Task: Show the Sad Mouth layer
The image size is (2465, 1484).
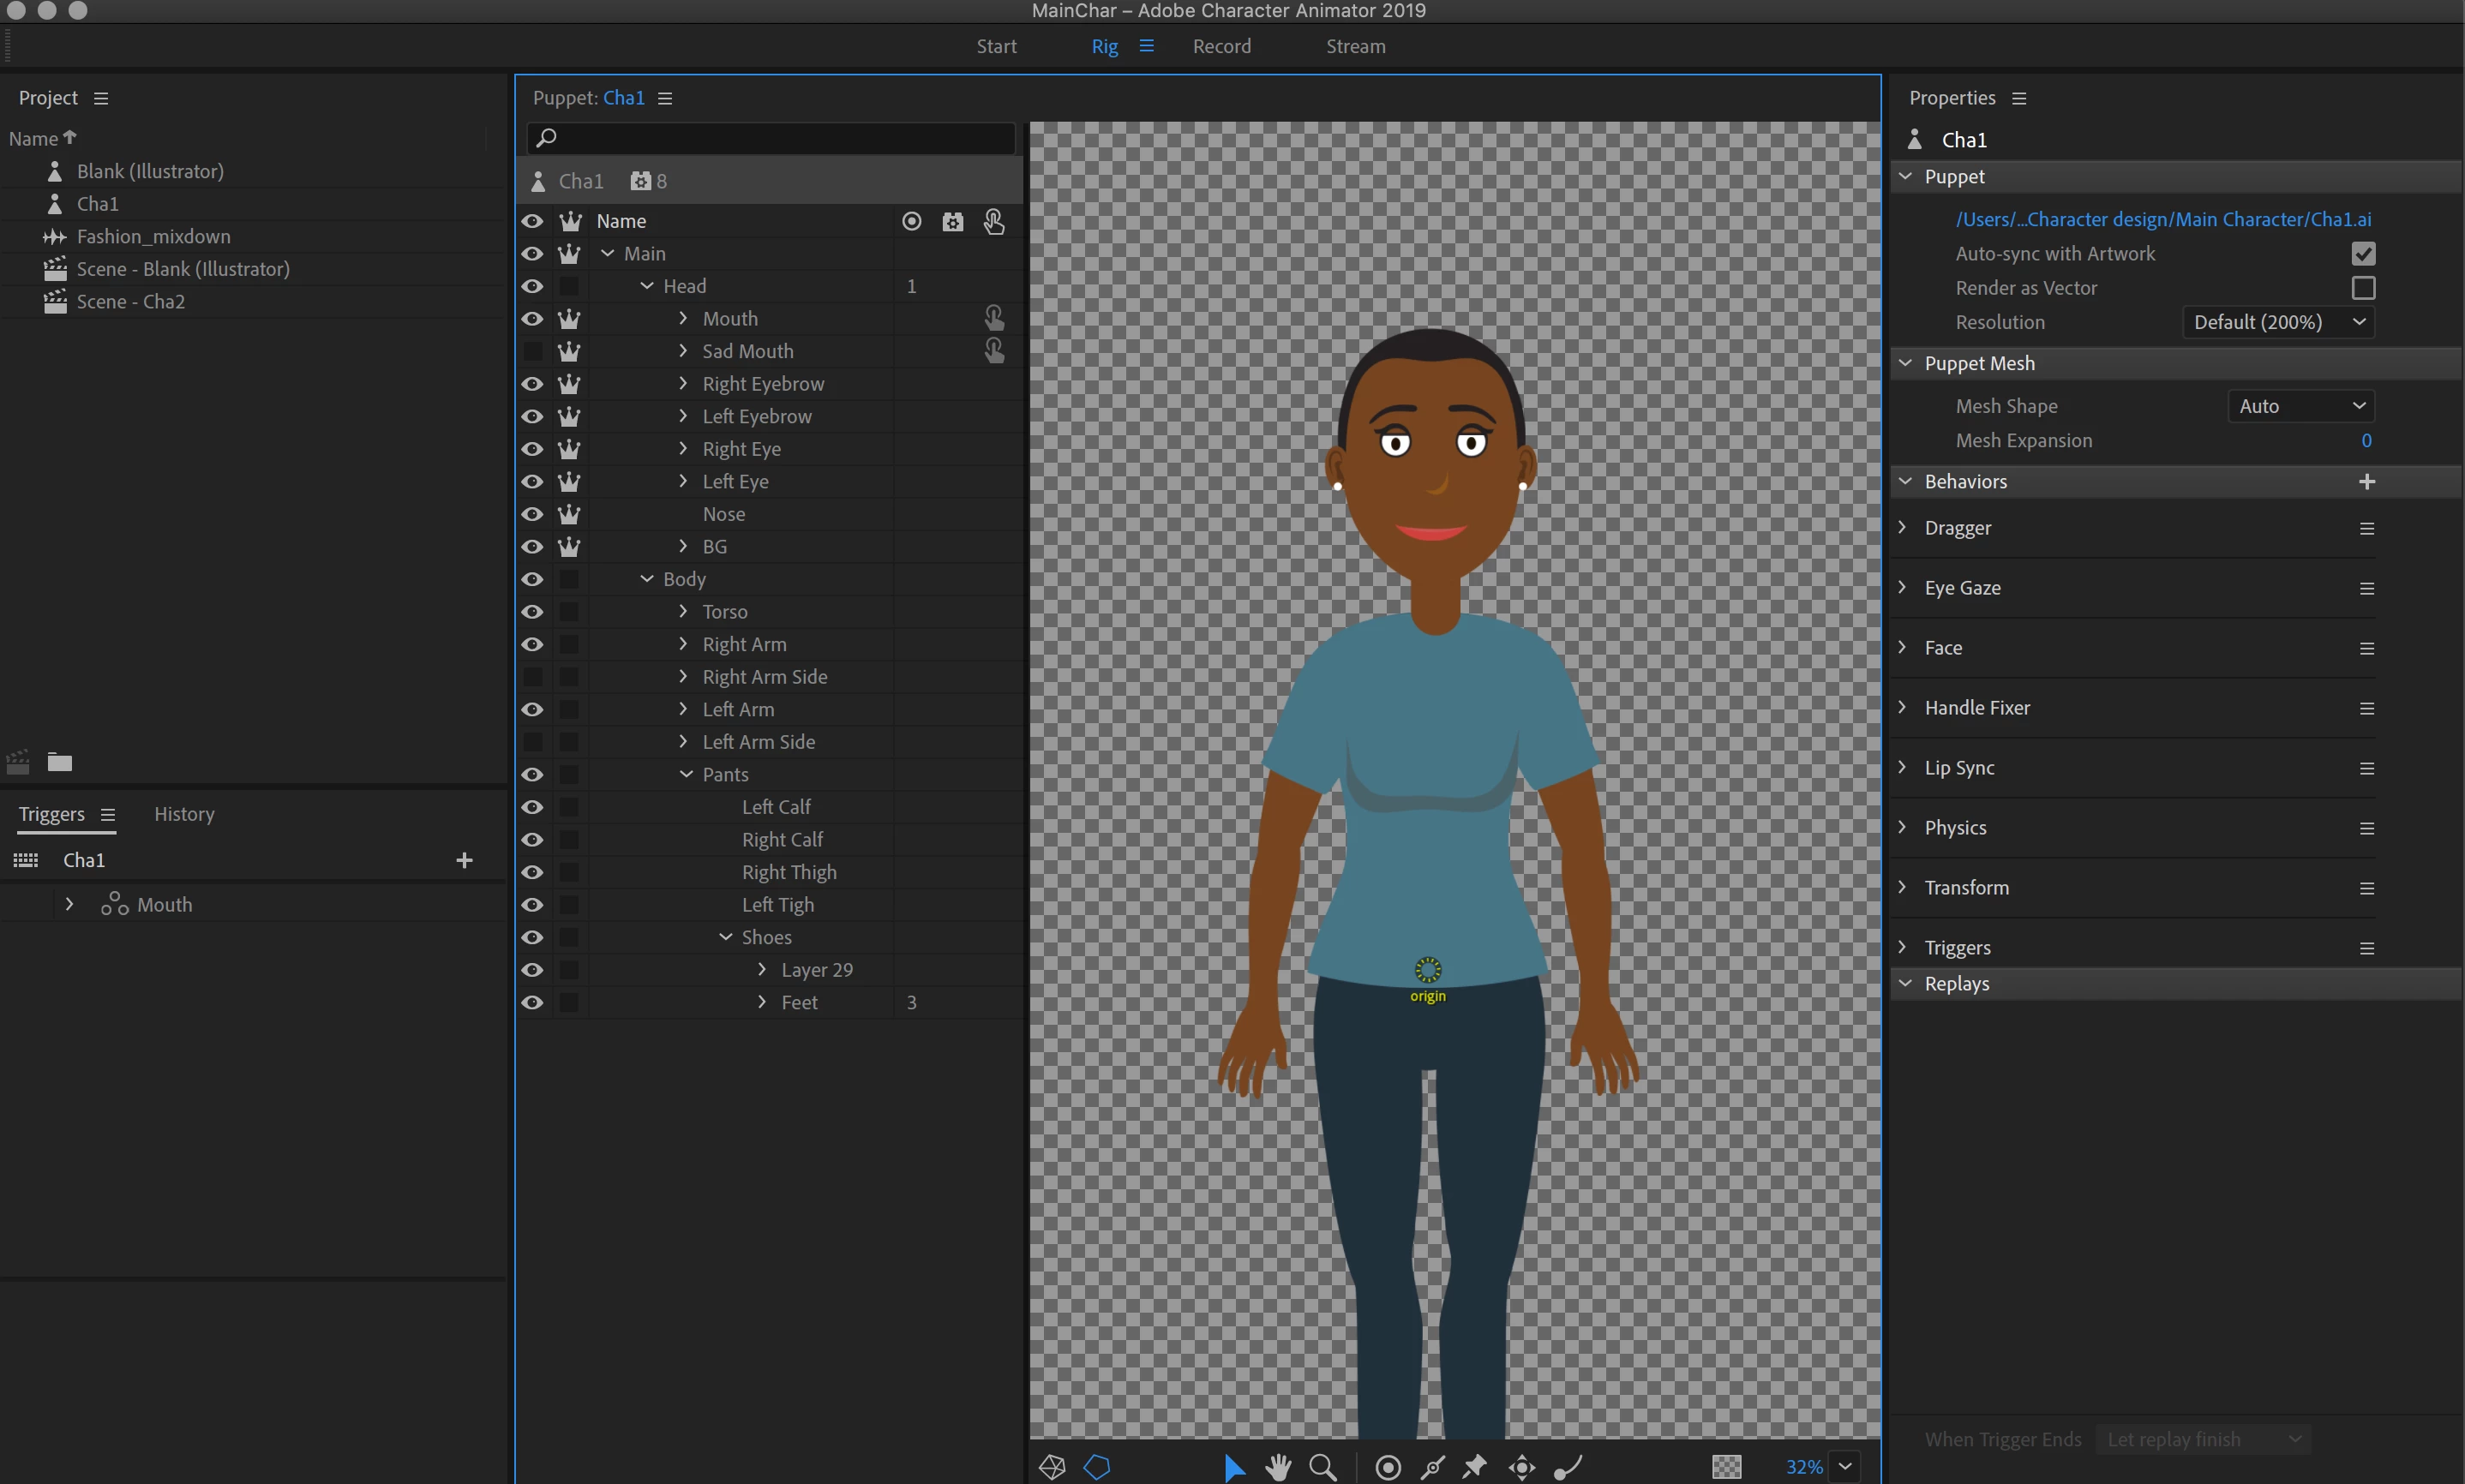Action: point(532,351)
